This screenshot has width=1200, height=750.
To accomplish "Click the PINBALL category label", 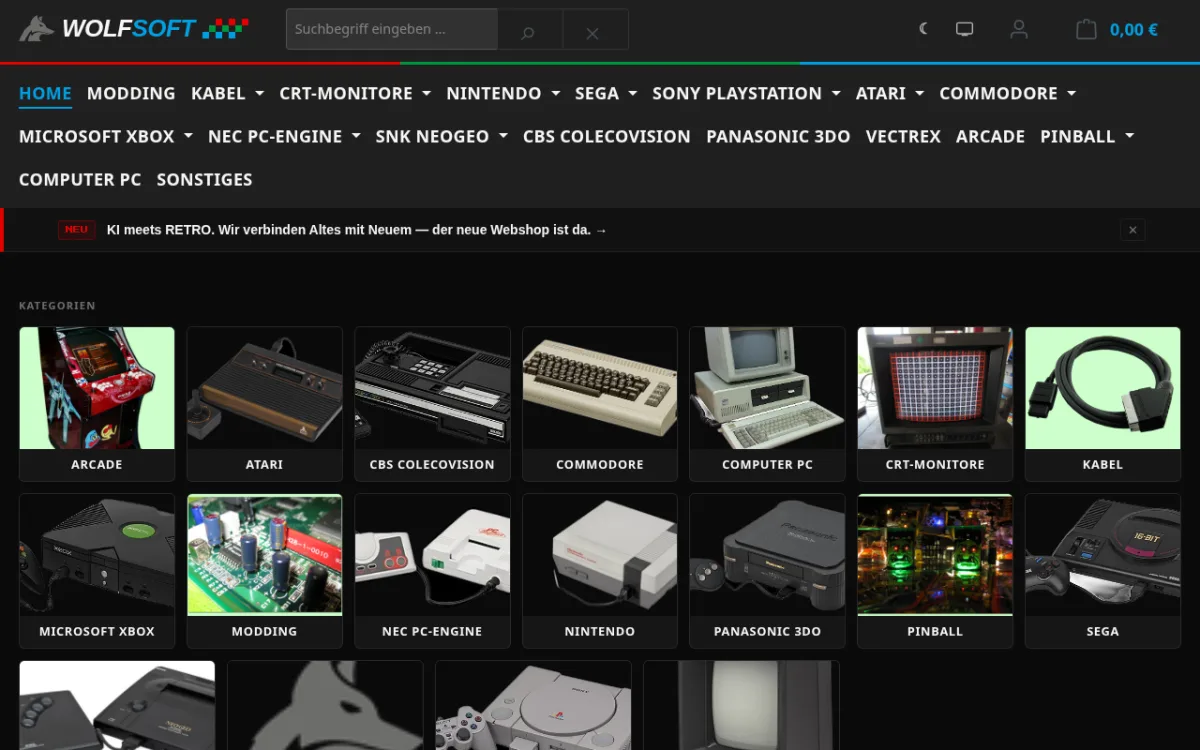I will [935, 632].
